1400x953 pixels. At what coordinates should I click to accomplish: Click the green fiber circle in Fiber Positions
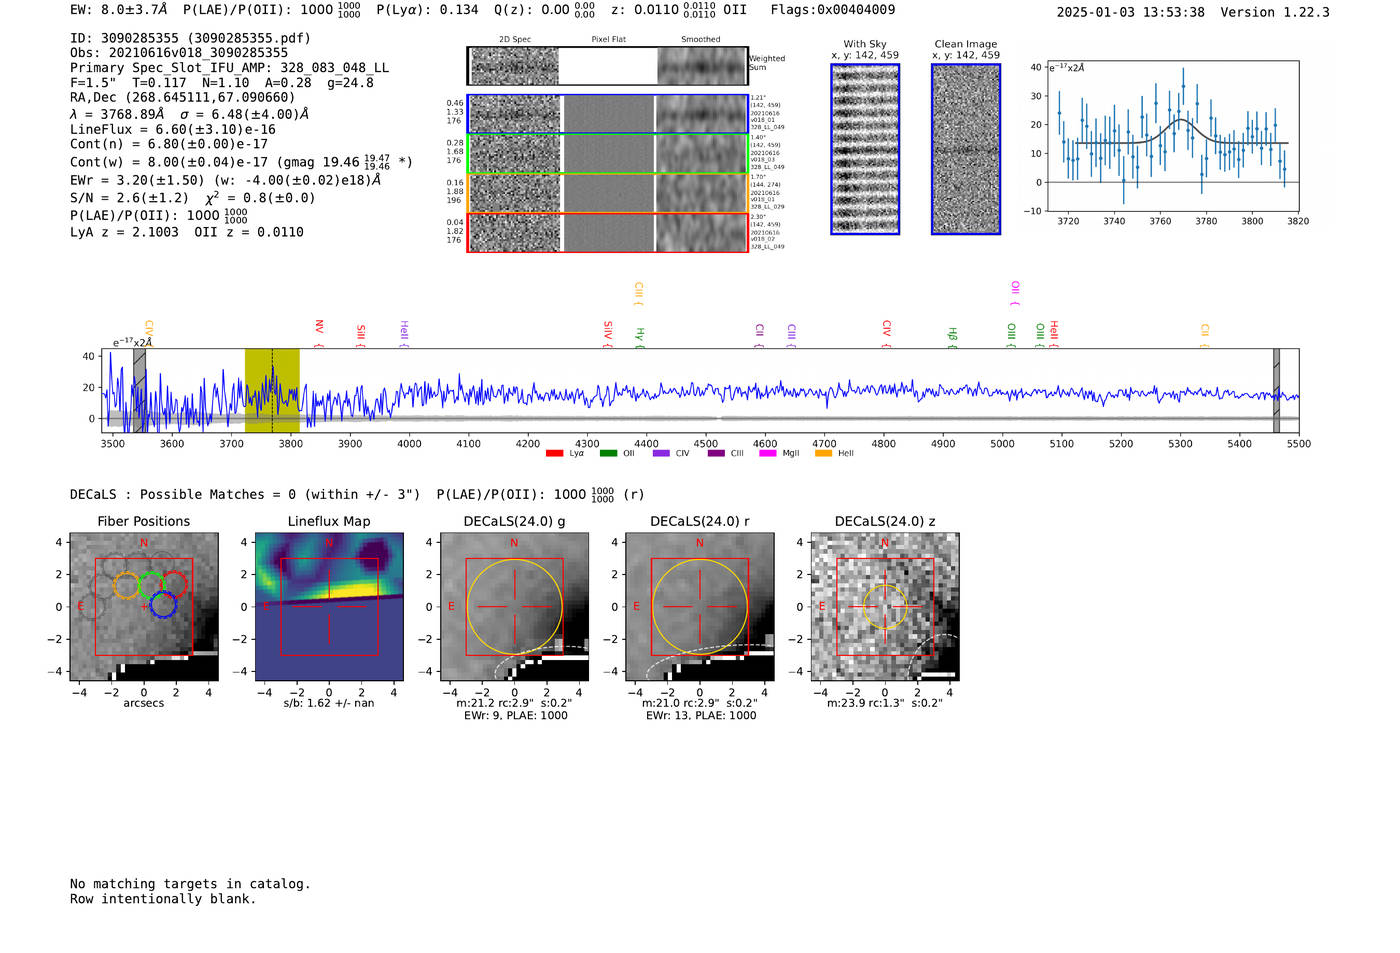(152, 585)
